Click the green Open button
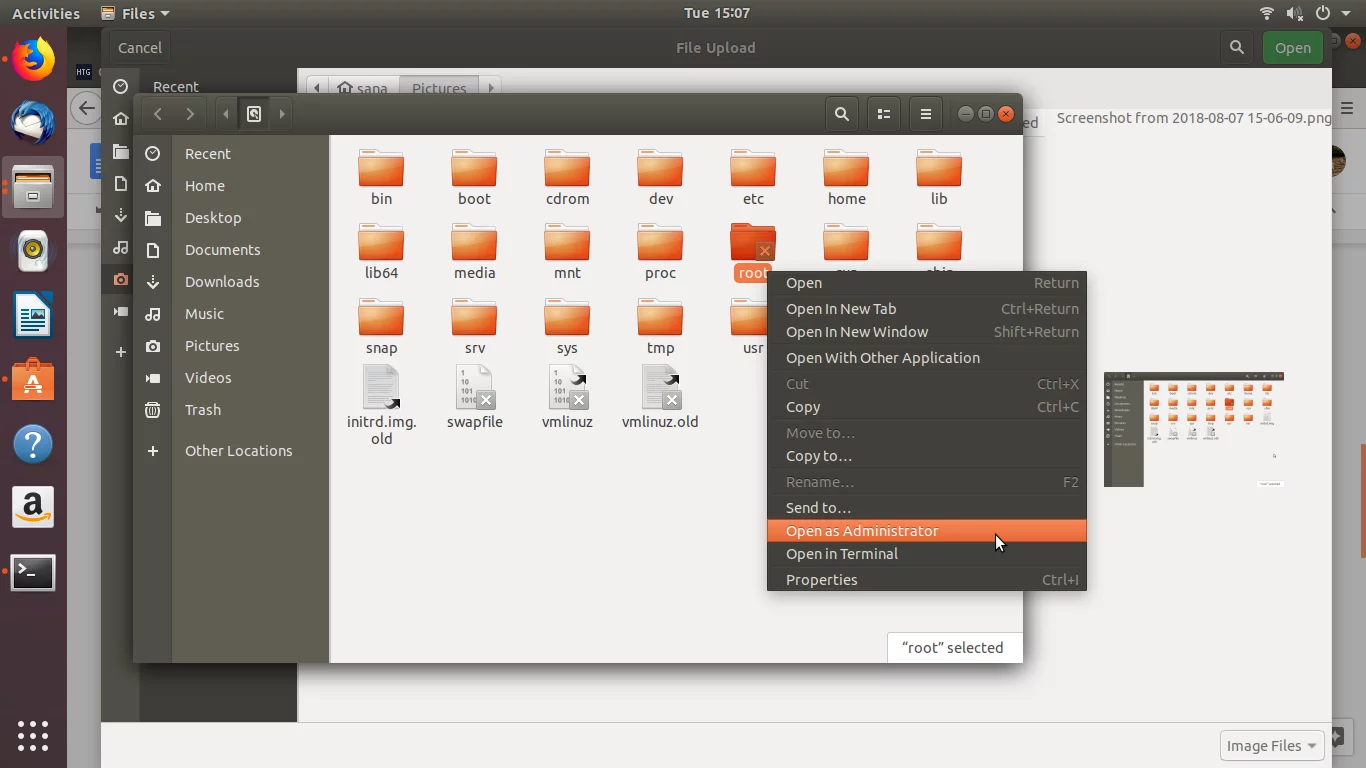This screenshot has width=1366, height=768. coord(1292,48)
